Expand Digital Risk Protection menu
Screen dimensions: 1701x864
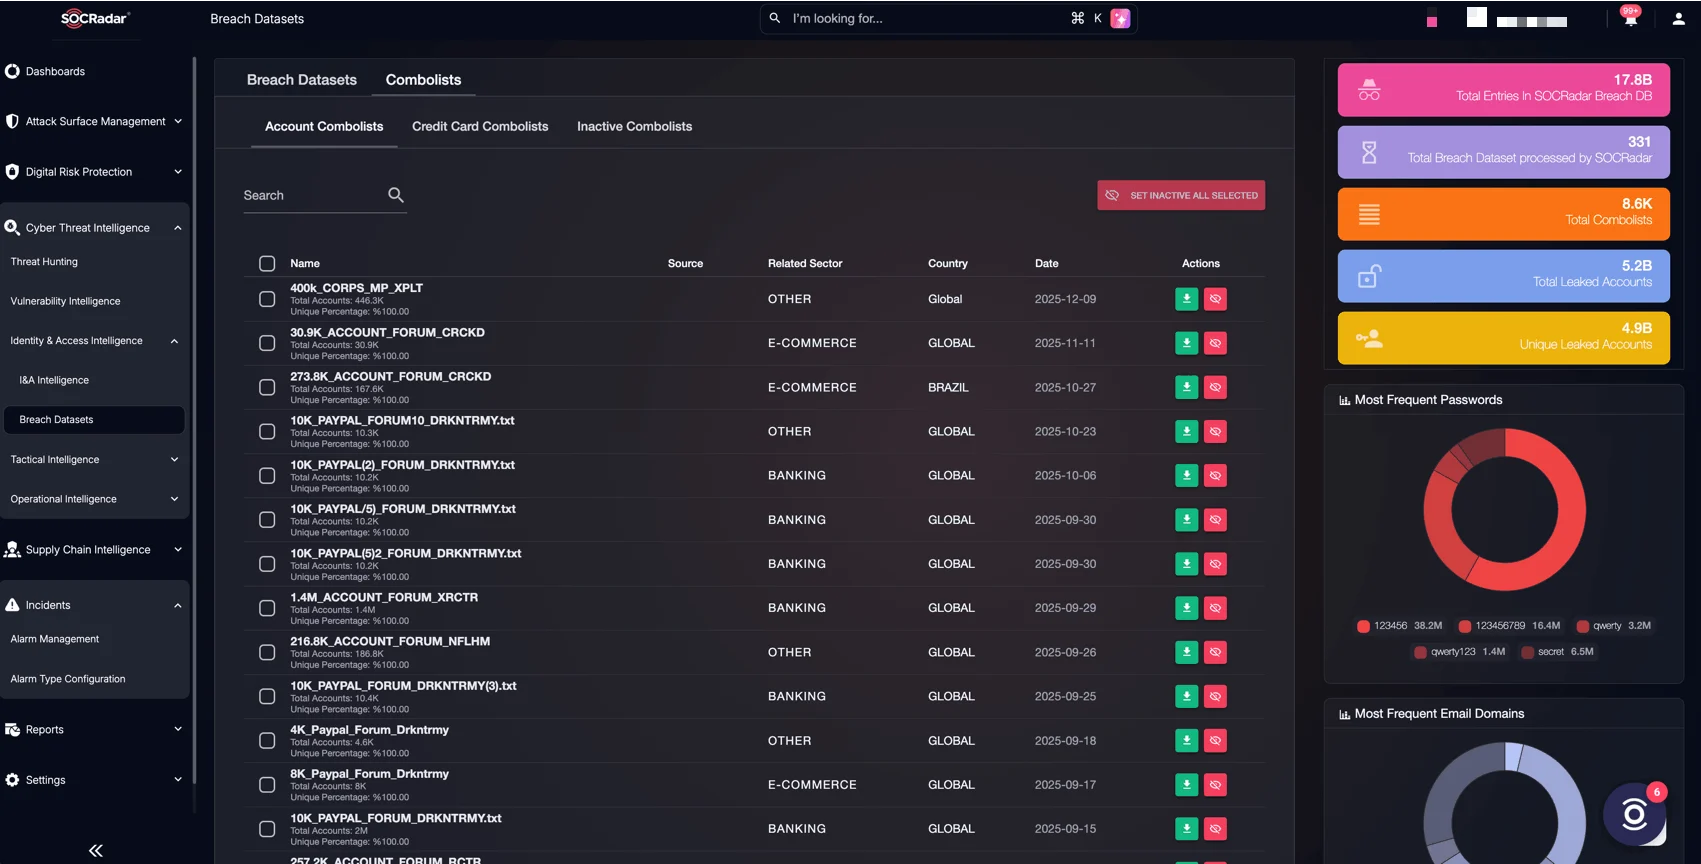95,171
